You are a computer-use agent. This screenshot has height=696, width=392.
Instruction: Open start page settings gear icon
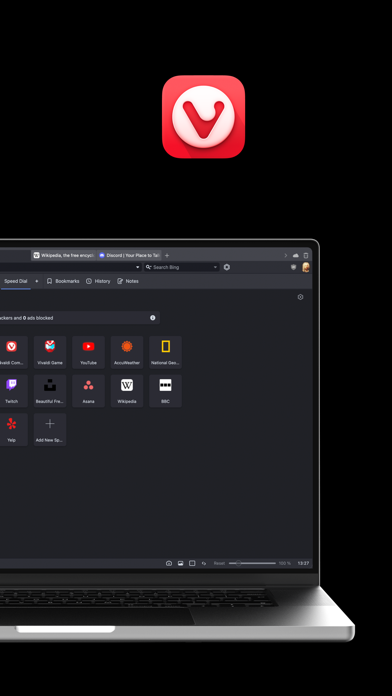click(x=300, y=297)
